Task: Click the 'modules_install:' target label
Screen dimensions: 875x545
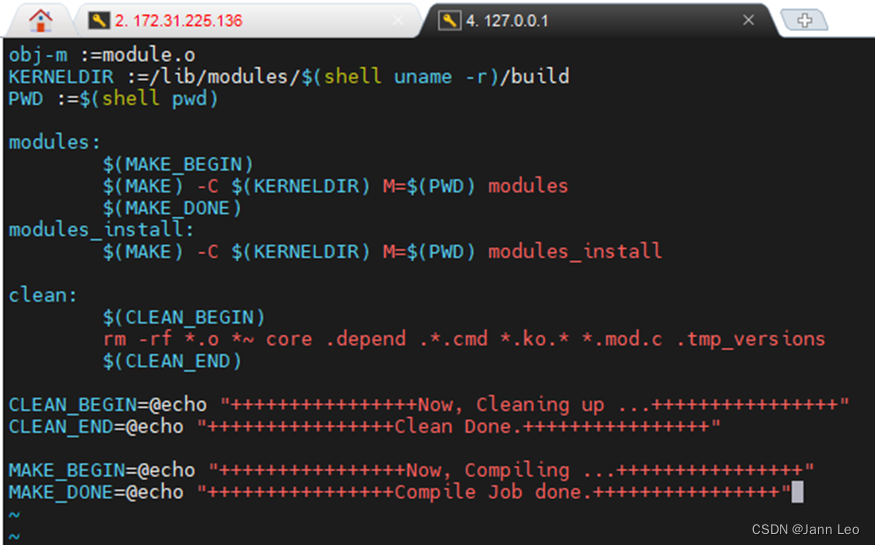Action: pyautogui.click(x=101, y=229)
